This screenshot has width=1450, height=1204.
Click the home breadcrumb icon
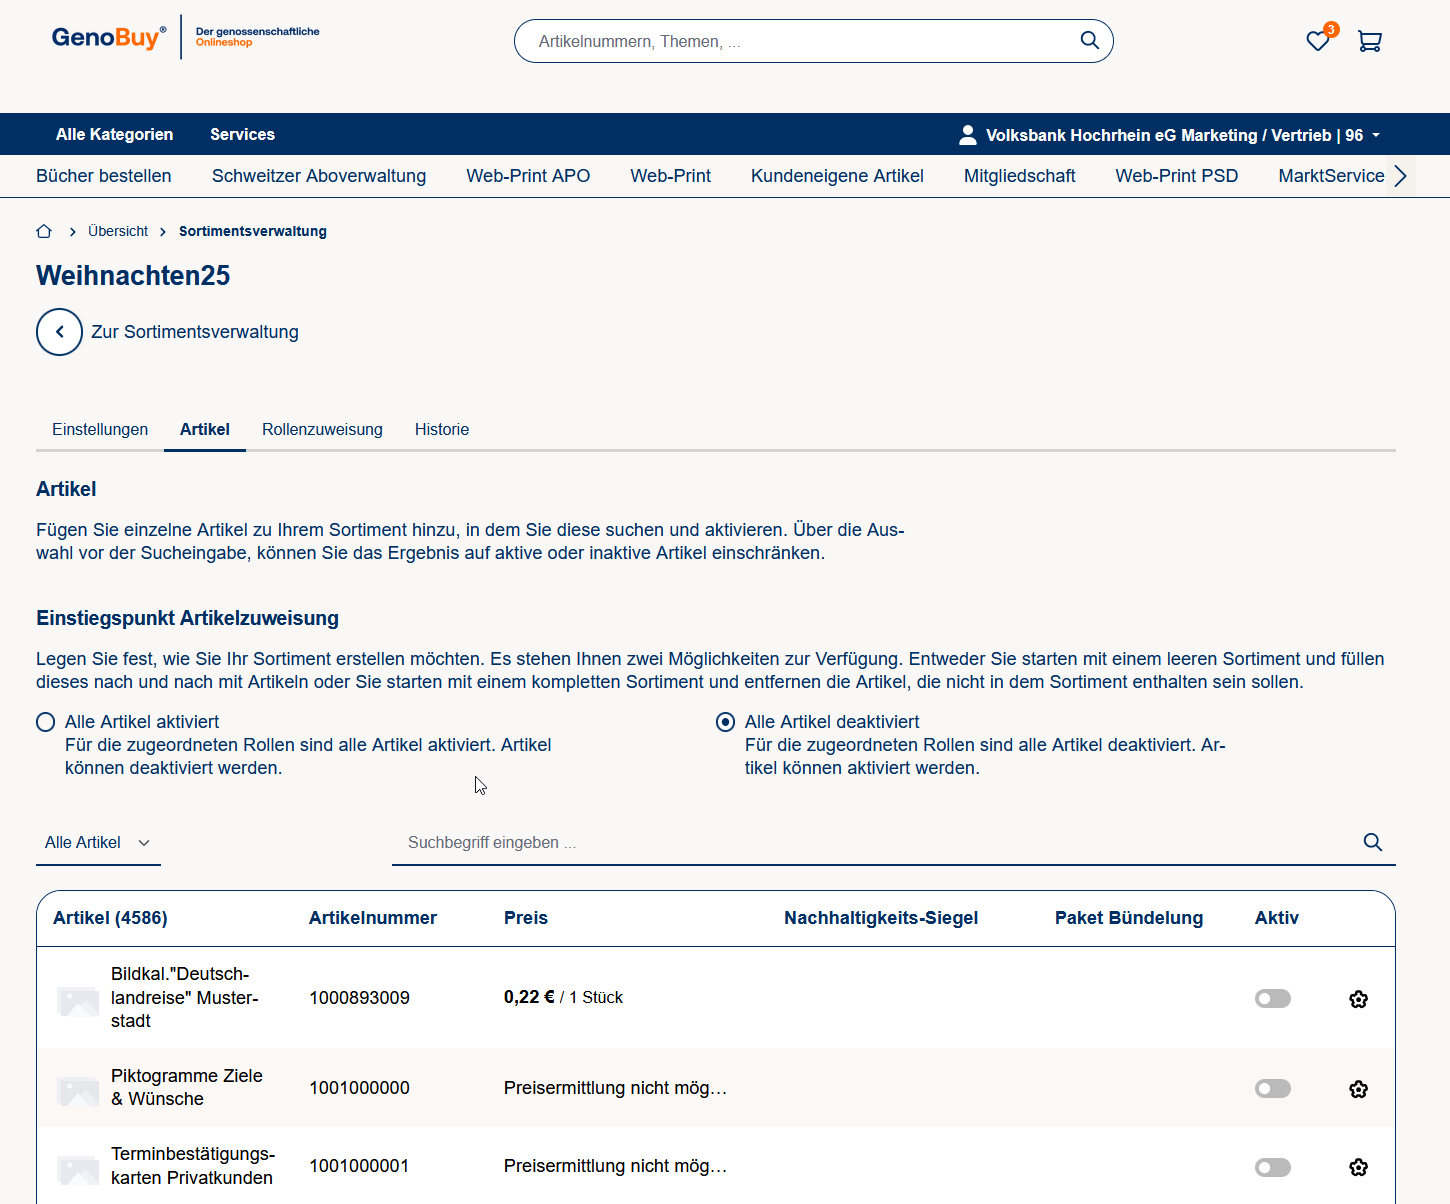pyautogui.click(x=44, y=231)
